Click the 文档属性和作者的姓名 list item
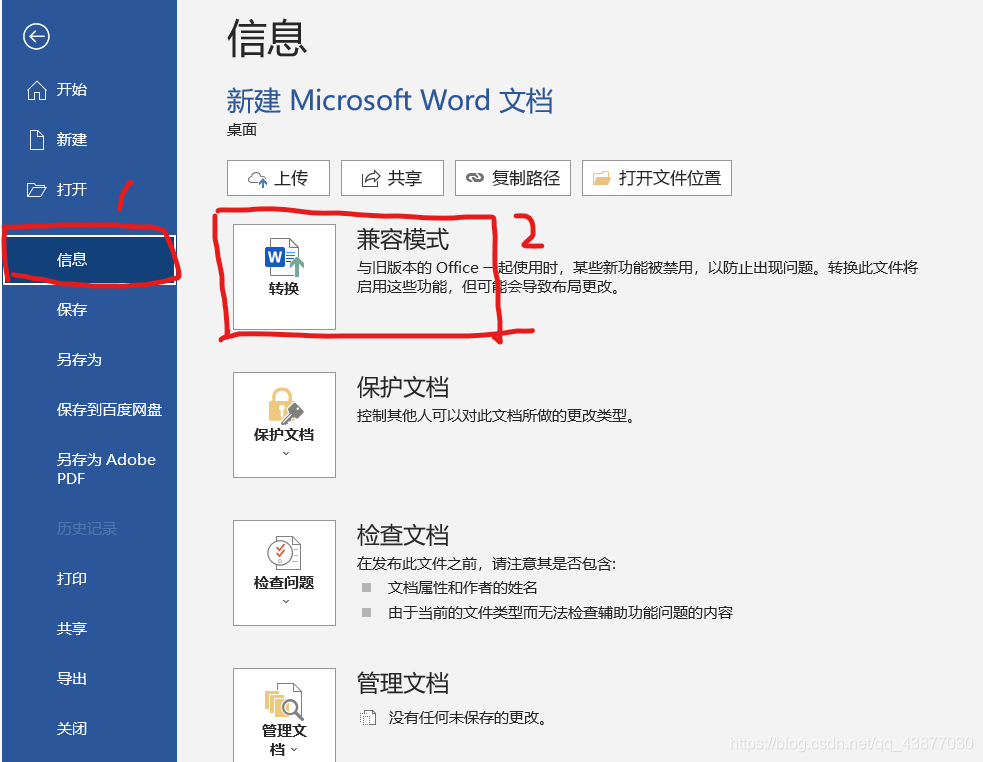The height and width of the screenshot is (762, 983). tap(463, 588)
